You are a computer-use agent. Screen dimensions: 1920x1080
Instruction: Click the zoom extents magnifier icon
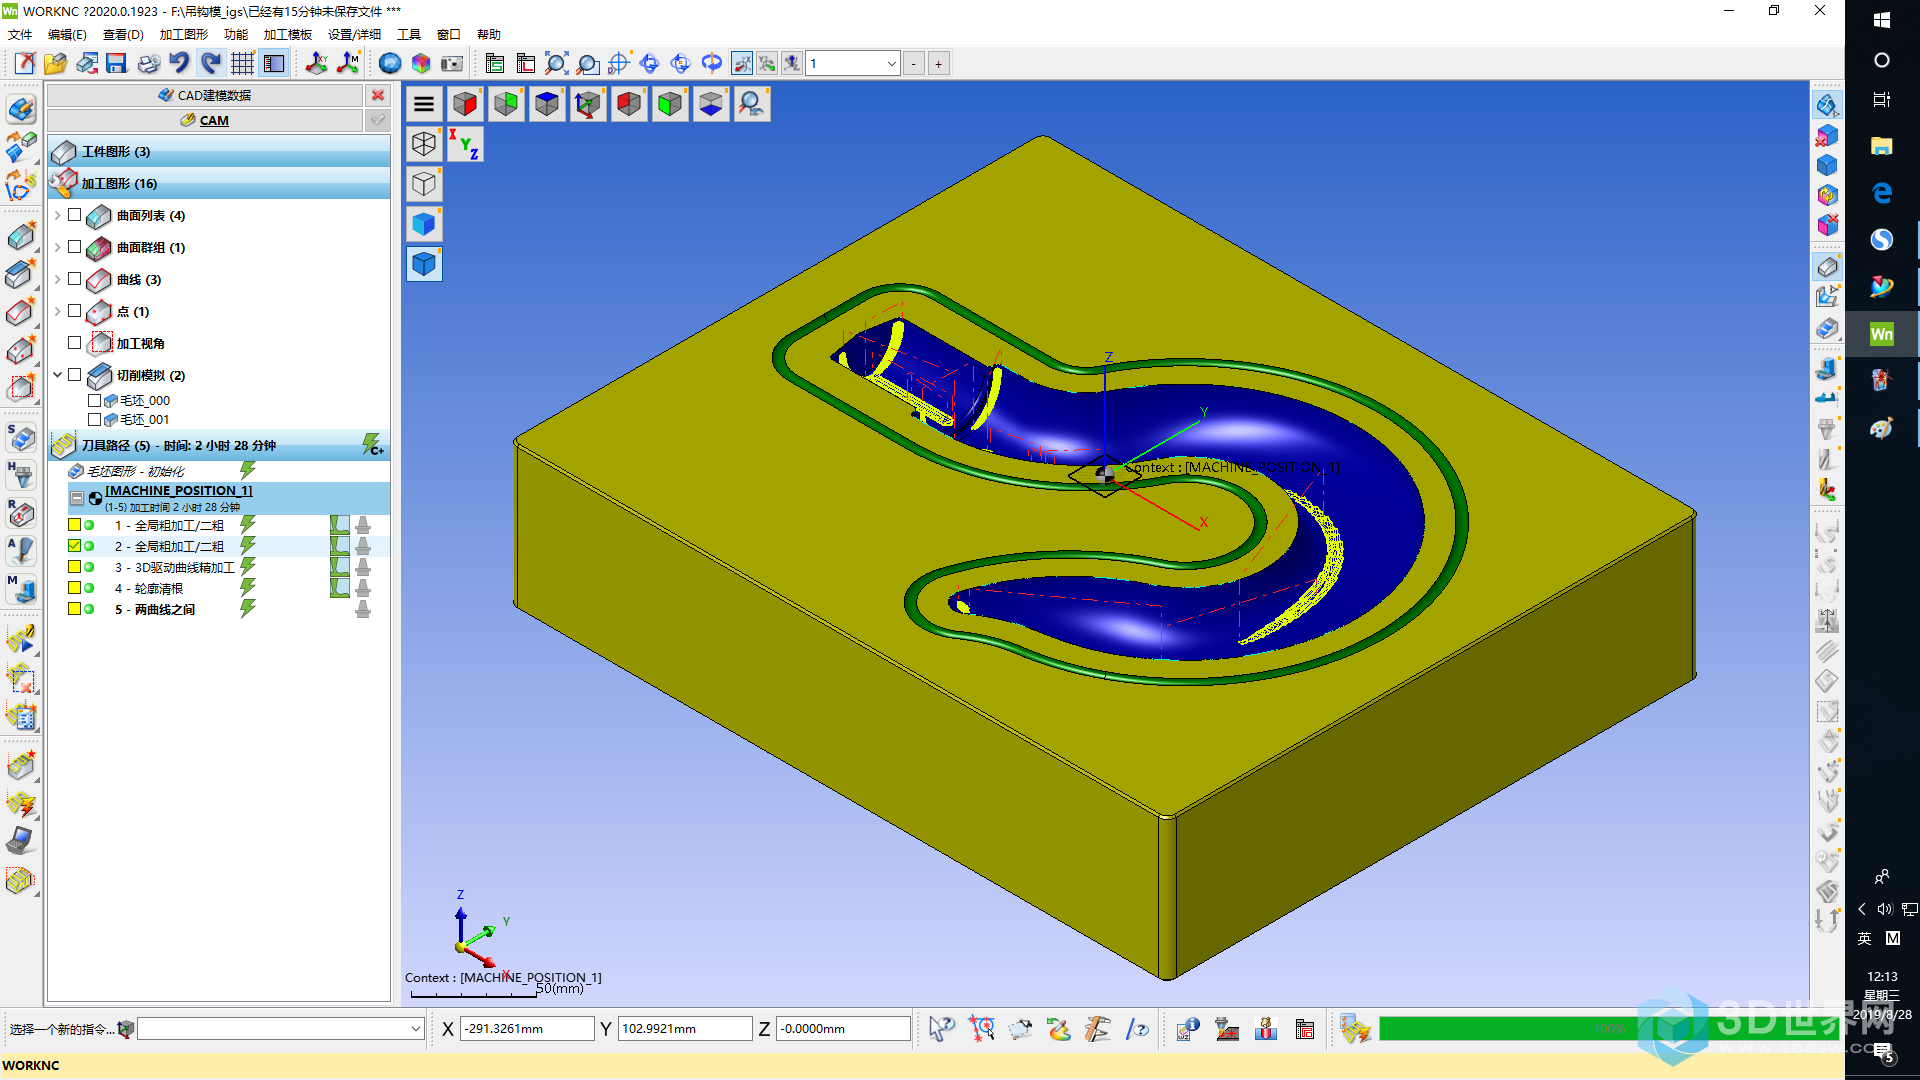556,64
